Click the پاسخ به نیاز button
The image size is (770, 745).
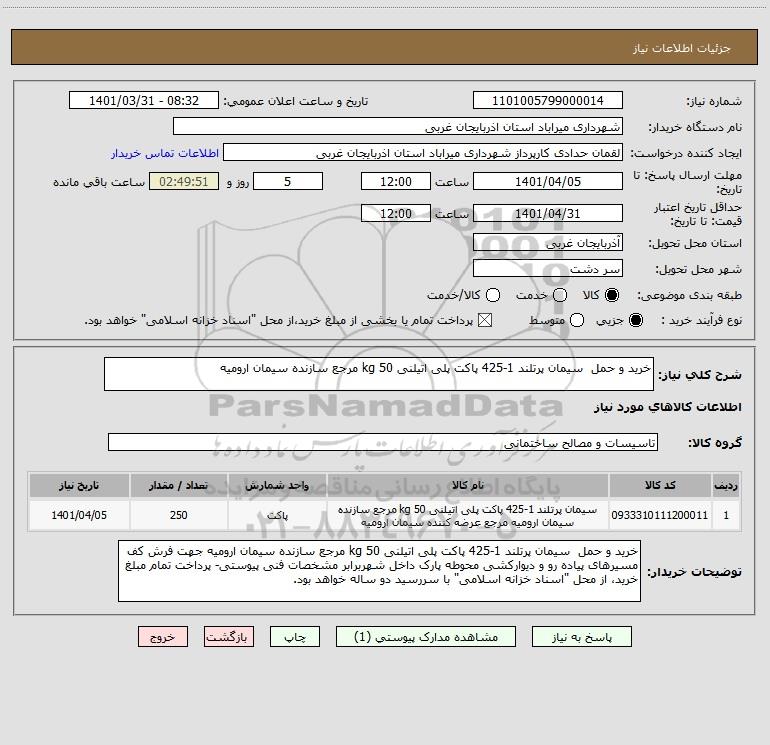582,637
